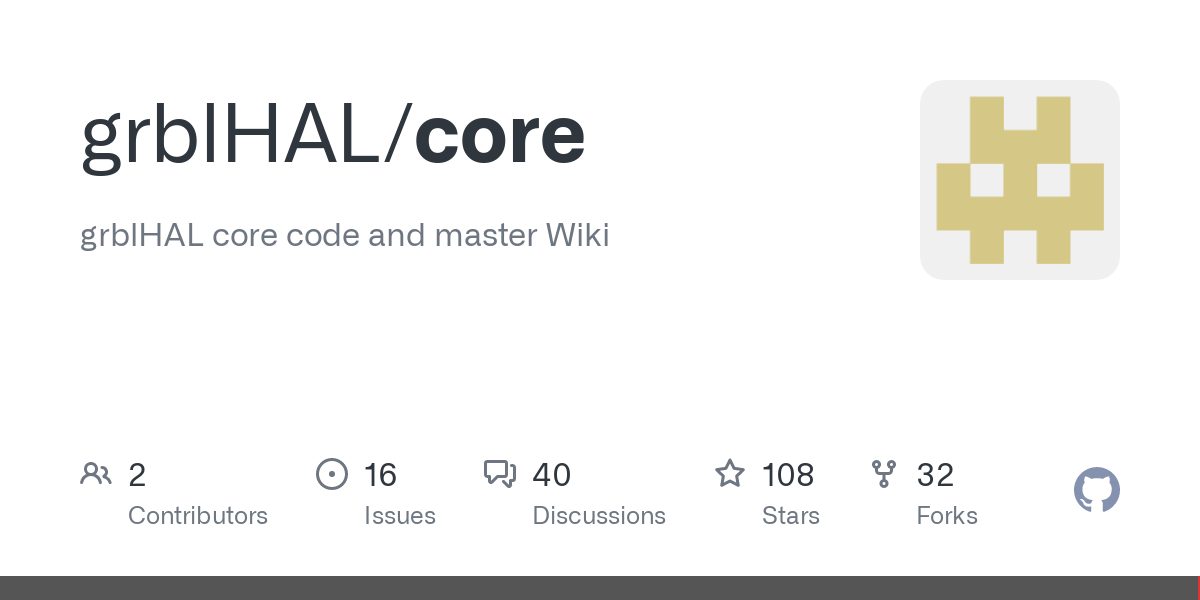Open the Discussions label
1200x600 pixels.
pos(599,516)
